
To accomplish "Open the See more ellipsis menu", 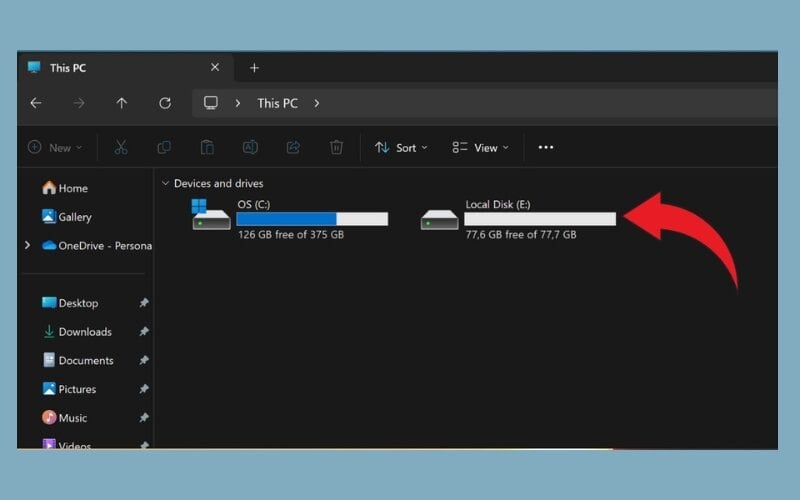I will pos(545,147).
